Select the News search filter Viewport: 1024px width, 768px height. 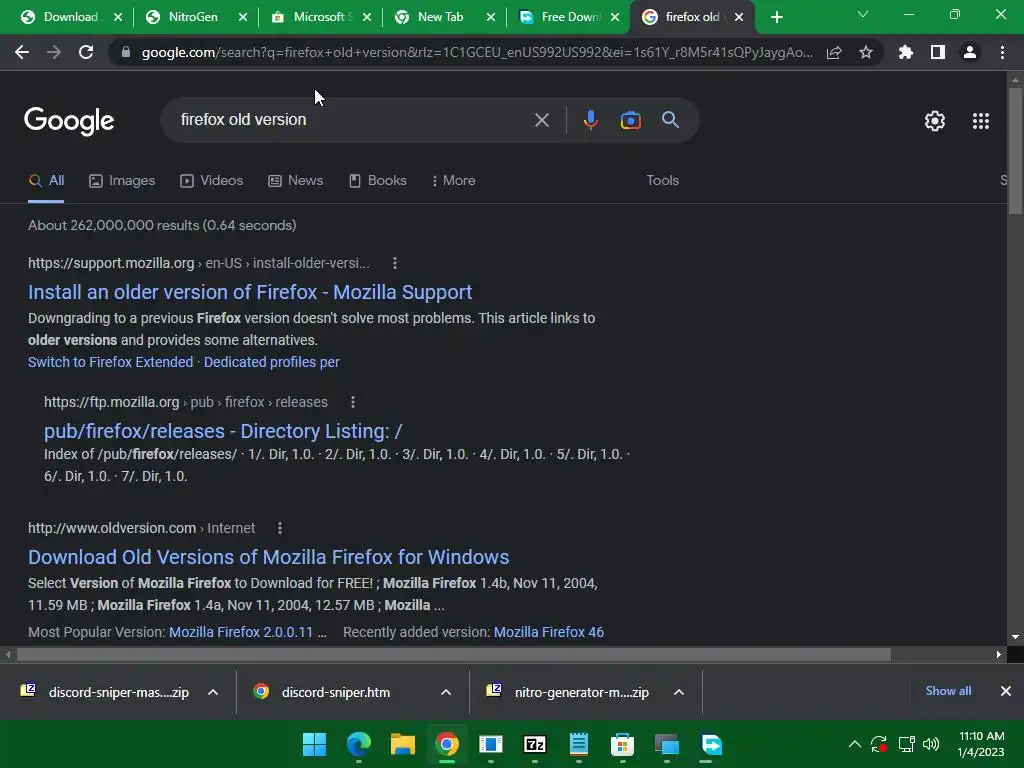(296, 181)
